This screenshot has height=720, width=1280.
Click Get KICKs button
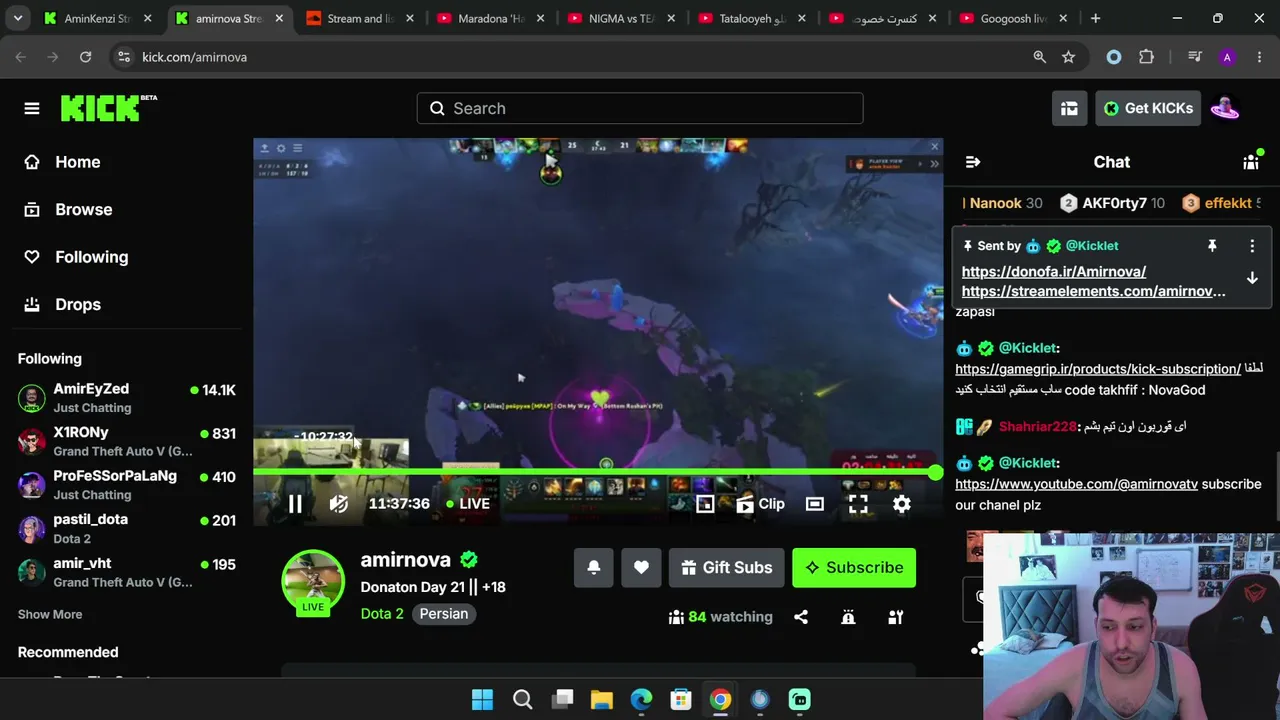pyautogui.click(x=1148, y=108)
